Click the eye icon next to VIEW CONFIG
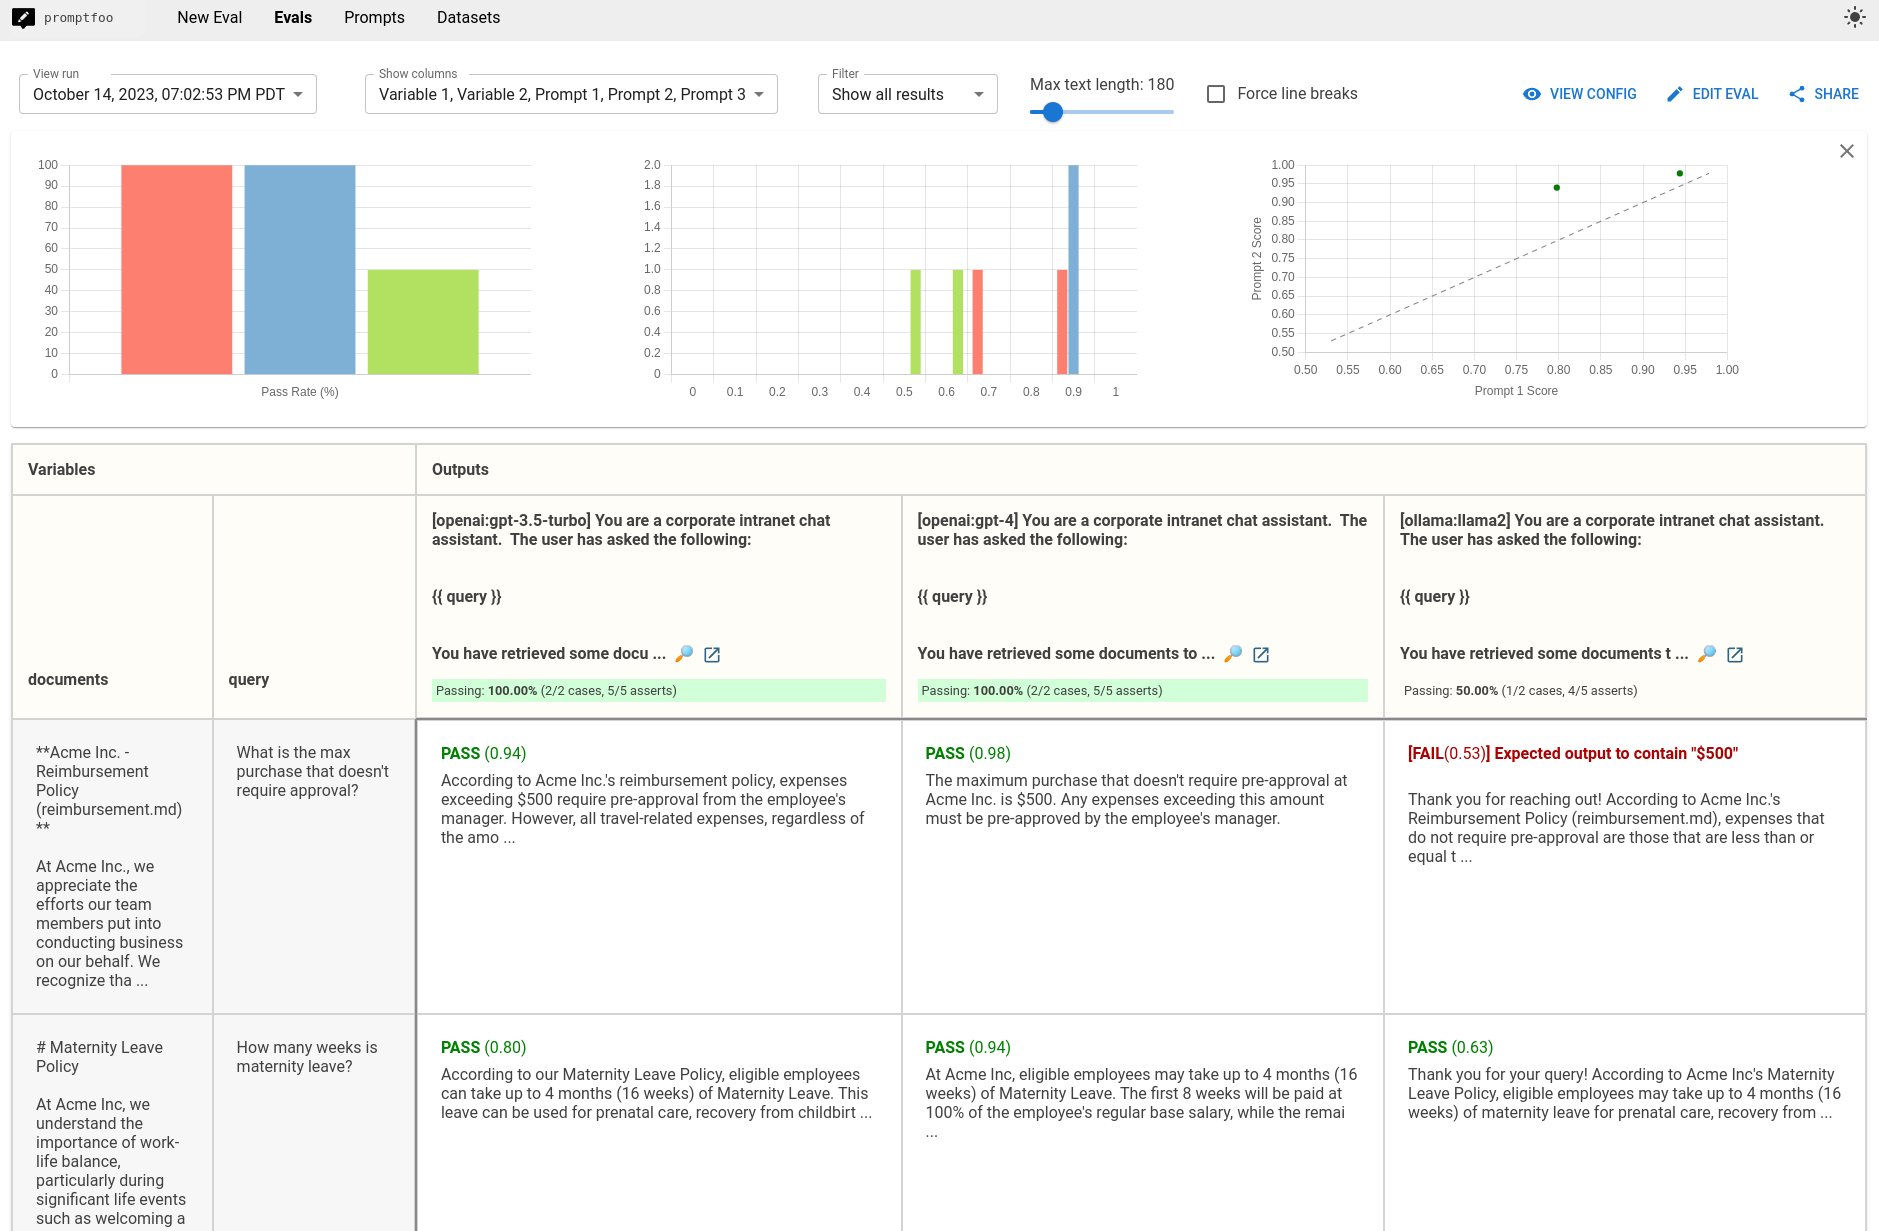 (1531, 93)
